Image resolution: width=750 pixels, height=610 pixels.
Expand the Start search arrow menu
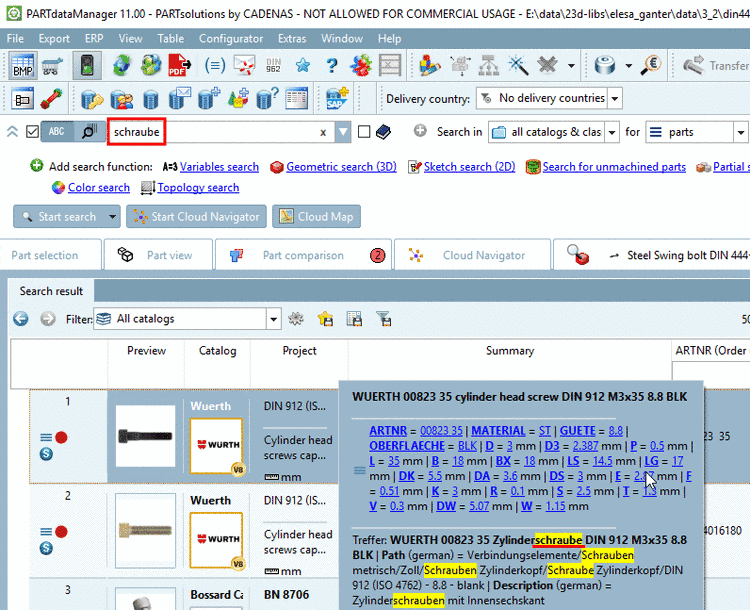[x=112, y=217]
